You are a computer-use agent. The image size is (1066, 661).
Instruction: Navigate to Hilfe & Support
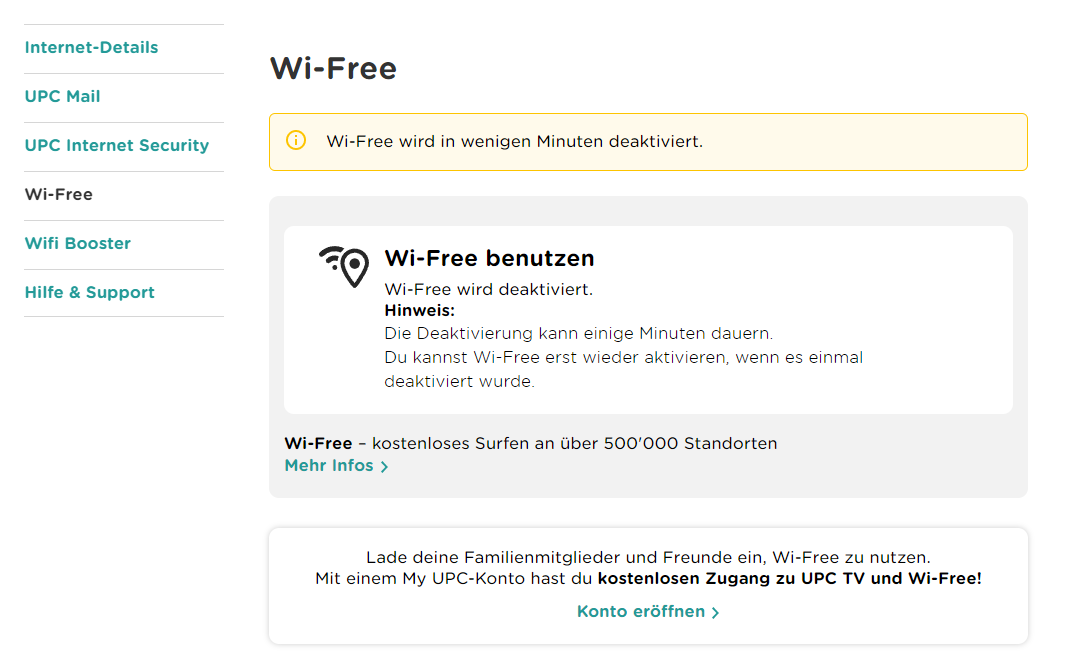click(89, 293)
